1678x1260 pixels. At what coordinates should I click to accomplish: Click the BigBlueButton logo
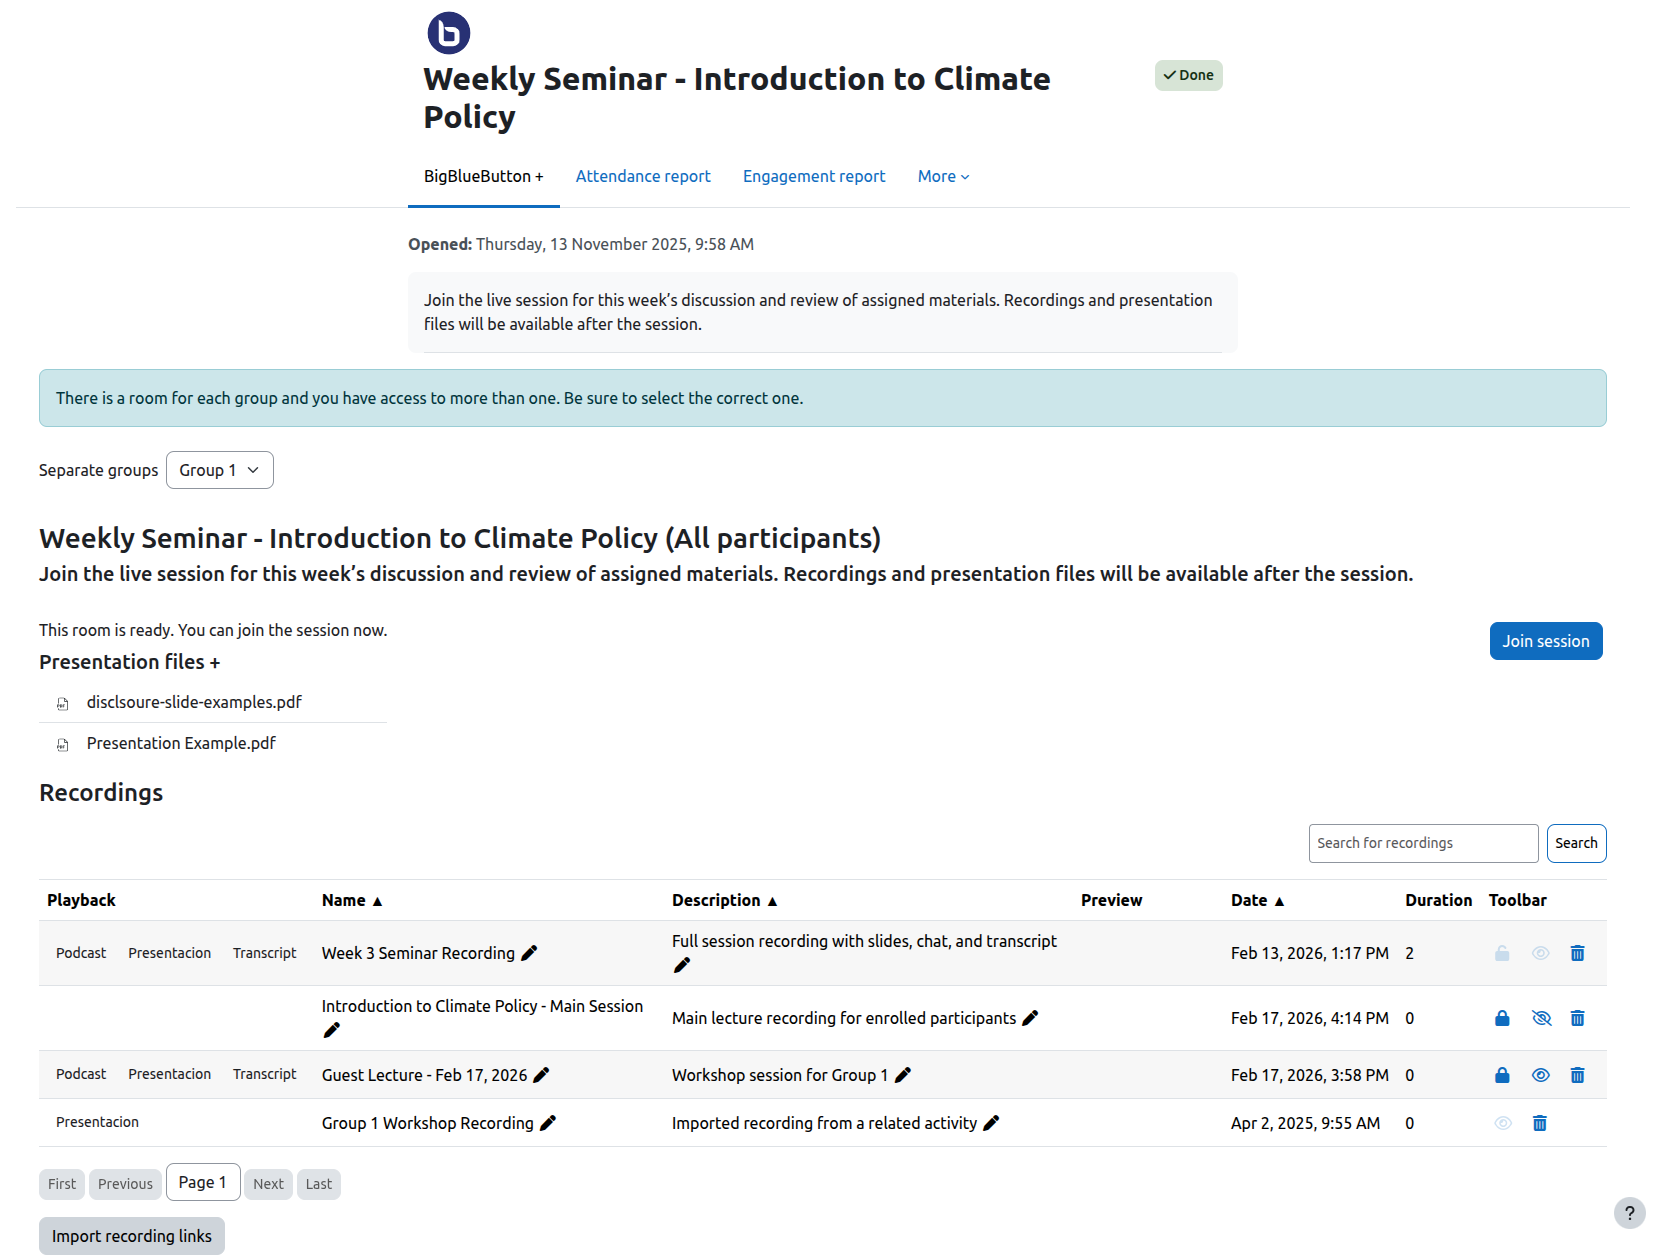point(448,31)
